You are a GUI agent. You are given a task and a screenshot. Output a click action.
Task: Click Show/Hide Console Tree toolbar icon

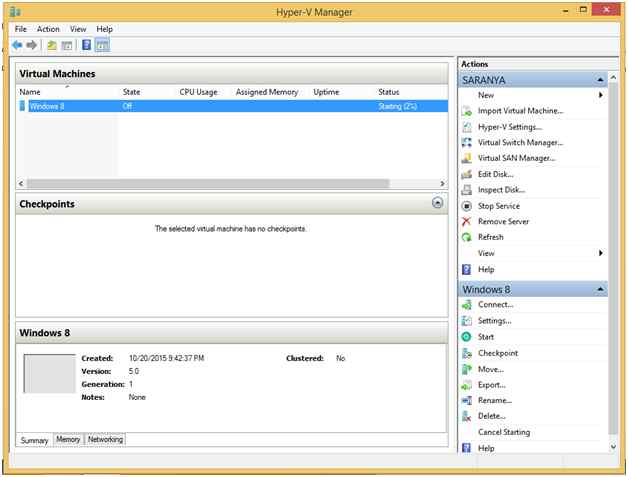point(67,45)
